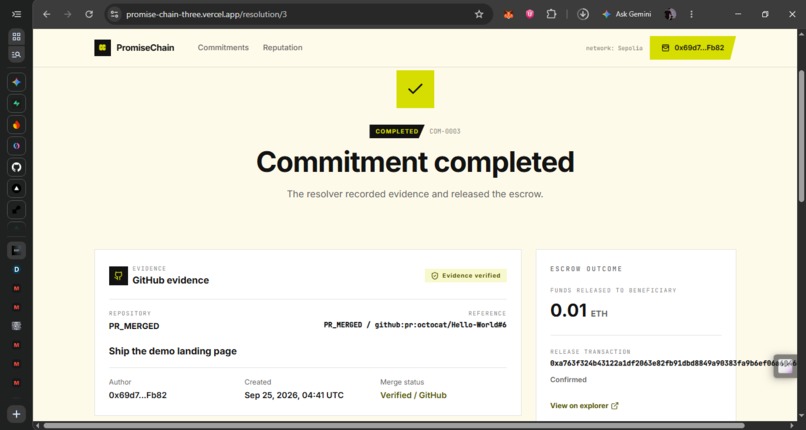Viewport: 806px width, 430px height.
Task: Select the author address 0x69d7...Fb82
Action: coord(138,395)
